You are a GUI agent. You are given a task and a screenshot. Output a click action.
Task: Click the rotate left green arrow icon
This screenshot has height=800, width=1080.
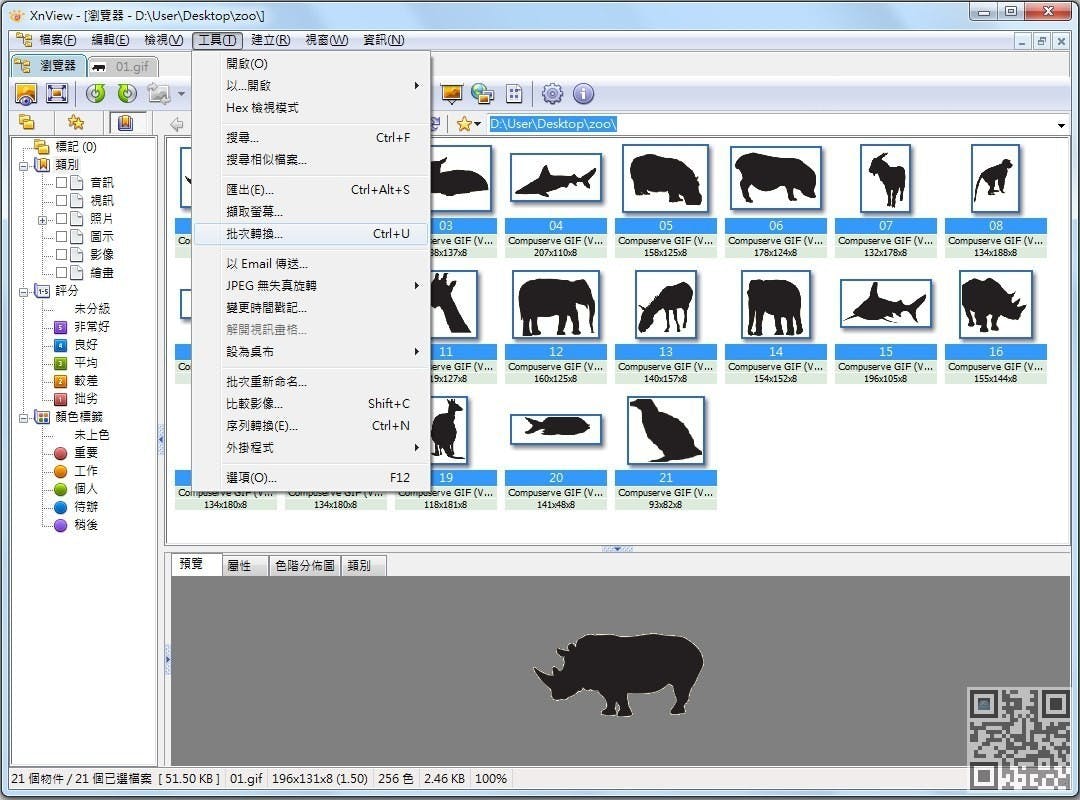(x=96, y=93)
